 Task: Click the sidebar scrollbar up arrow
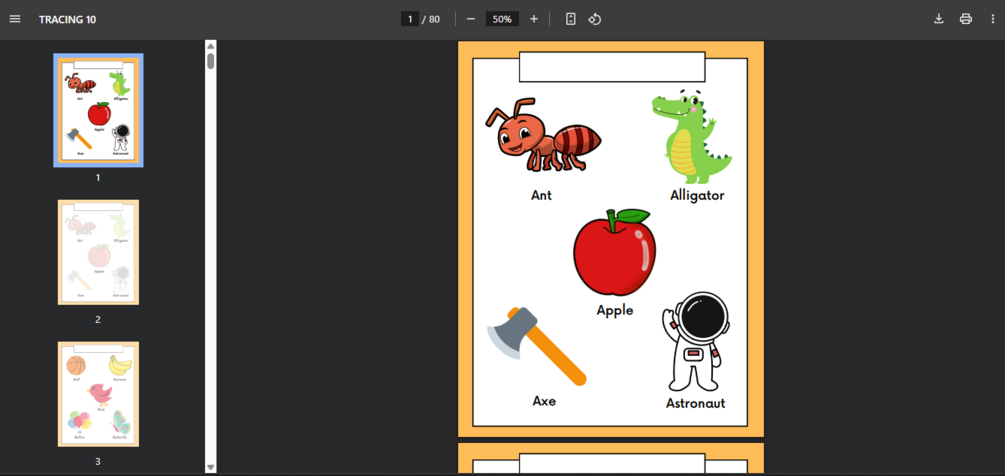point(211,46)
